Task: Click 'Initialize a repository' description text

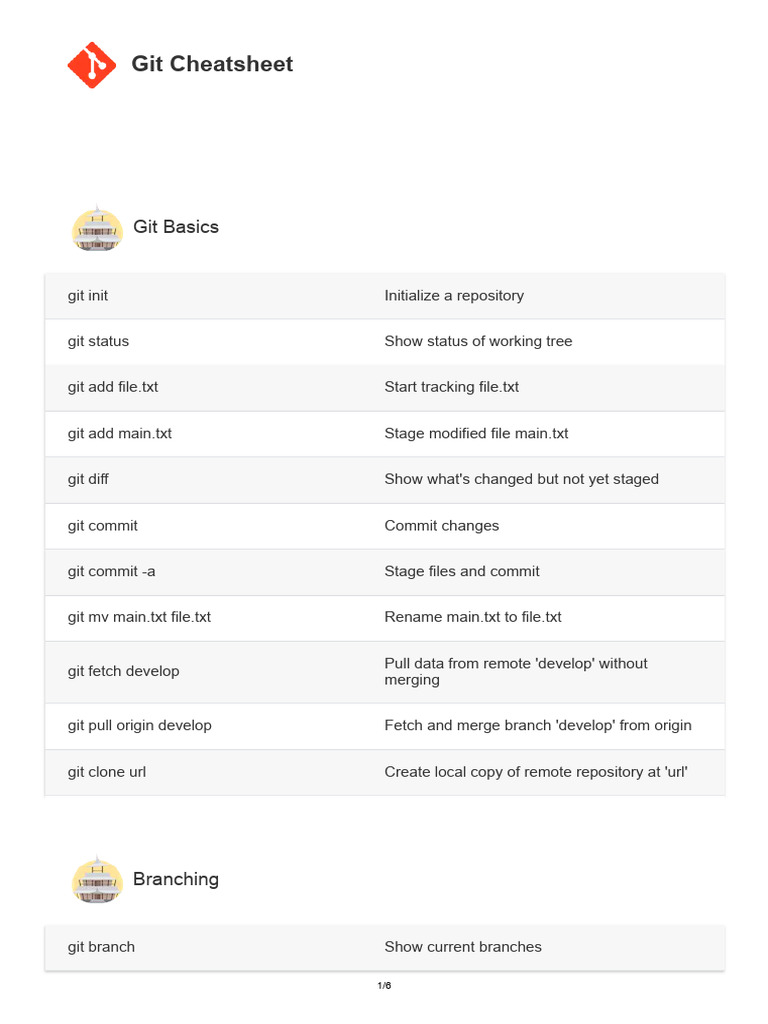Action: [454, 296]
